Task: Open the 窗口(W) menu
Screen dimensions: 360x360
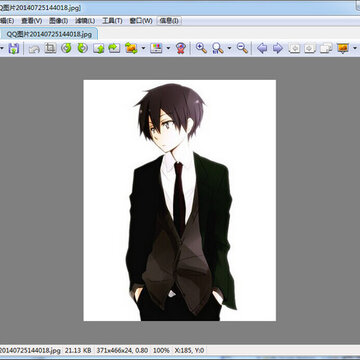Action: pos(141,21)
